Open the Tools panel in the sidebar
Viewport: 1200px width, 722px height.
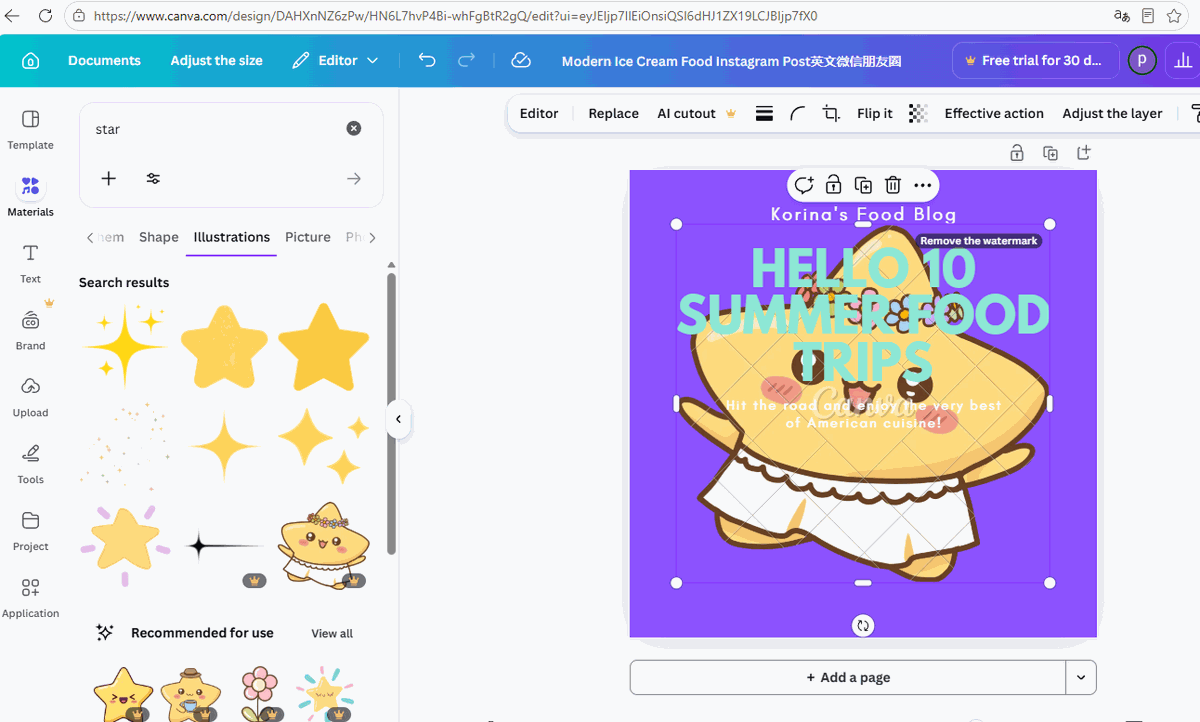point(30,463)
